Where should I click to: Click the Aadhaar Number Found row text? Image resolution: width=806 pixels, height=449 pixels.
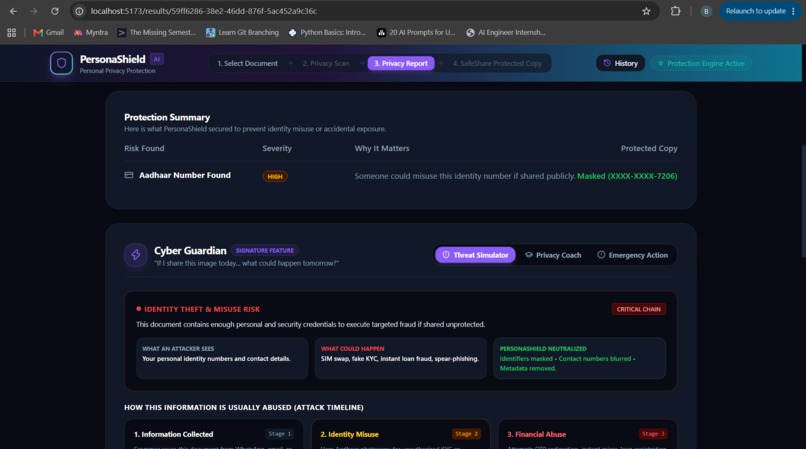tap(185, 175)
